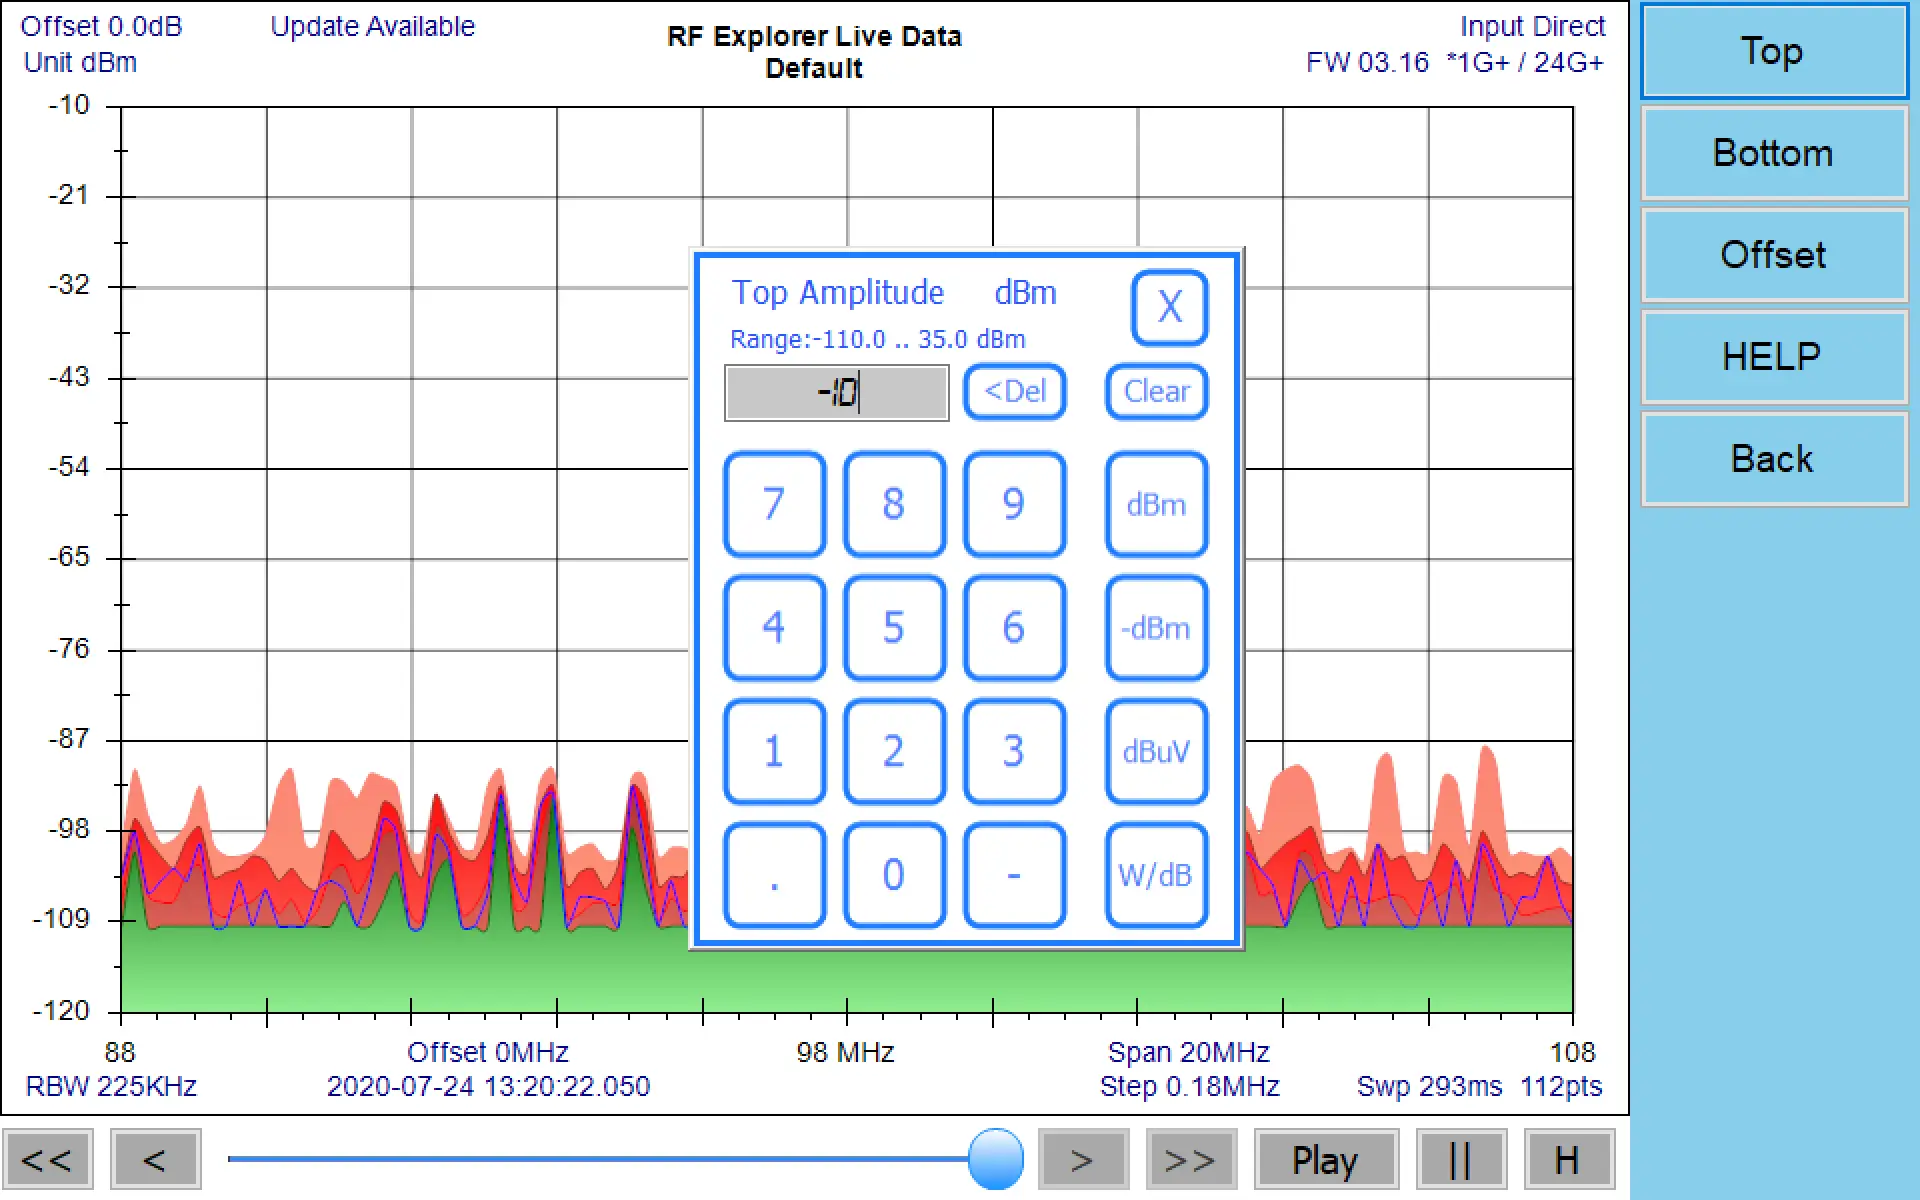Click the <Del key on keypad
The height and width of the screenshot is (1200, 1920).
[x=1015, y=391]
